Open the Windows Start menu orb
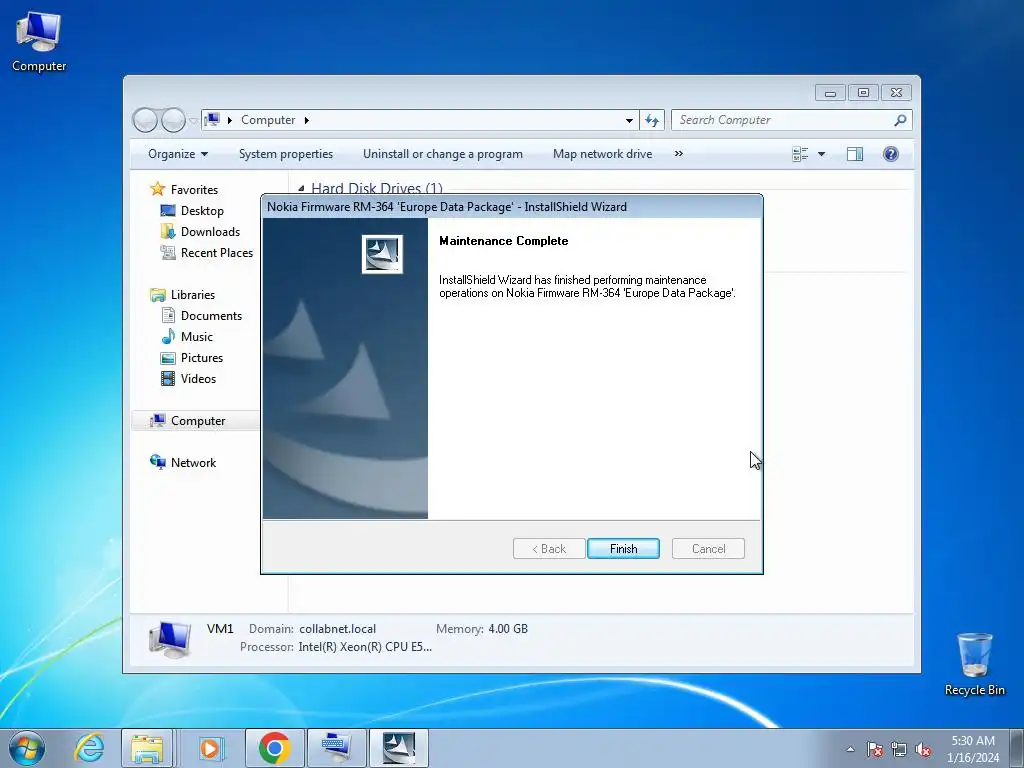1024x768 pixels. pos(27,748)
